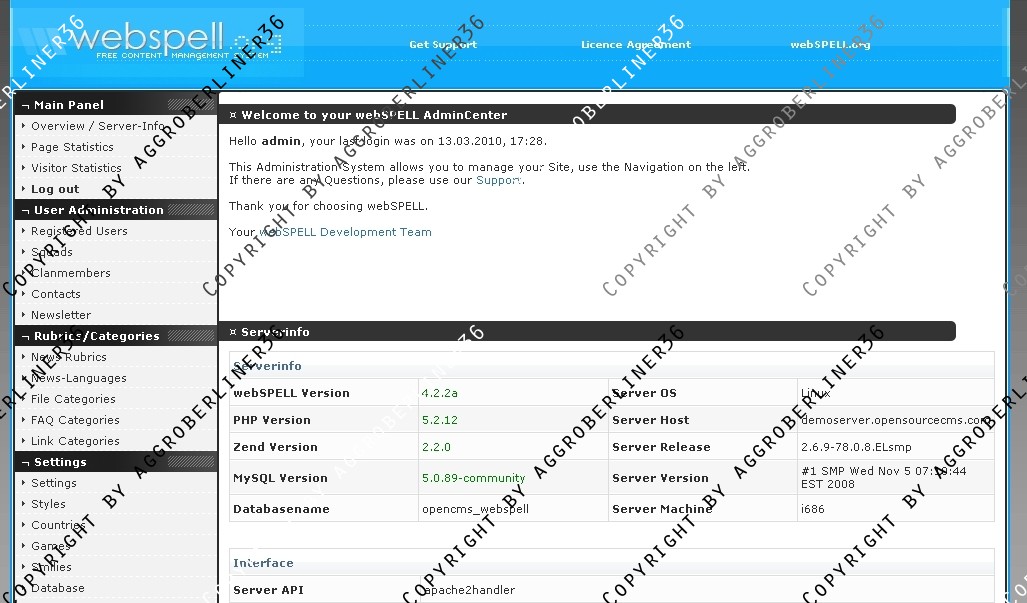This screenshot has width=1027, height=603.
Task: Click the database name opencms_webspell
Action: coord(476,509)
